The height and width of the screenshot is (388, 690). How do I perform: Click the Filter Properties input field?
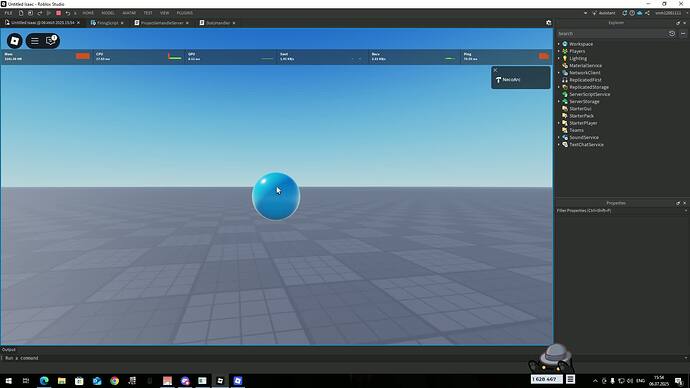pyautogui.click(x=620, y=211)
